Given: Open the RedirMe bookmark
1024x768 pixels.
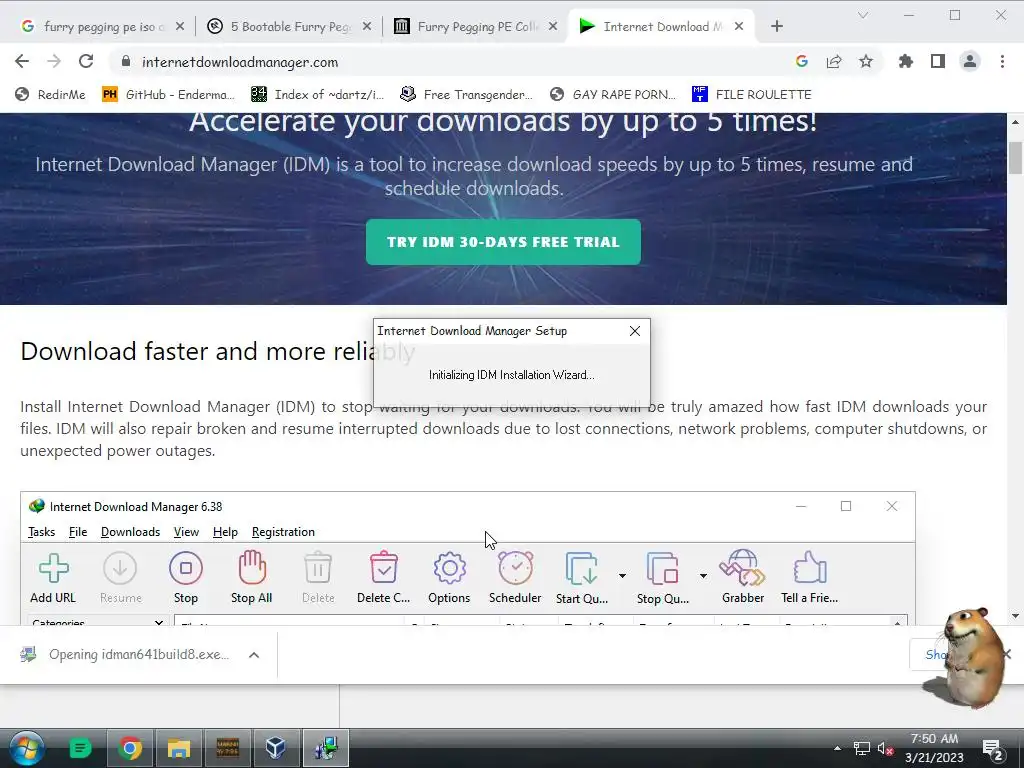Looking at the screenshot, I should [50, 95].
